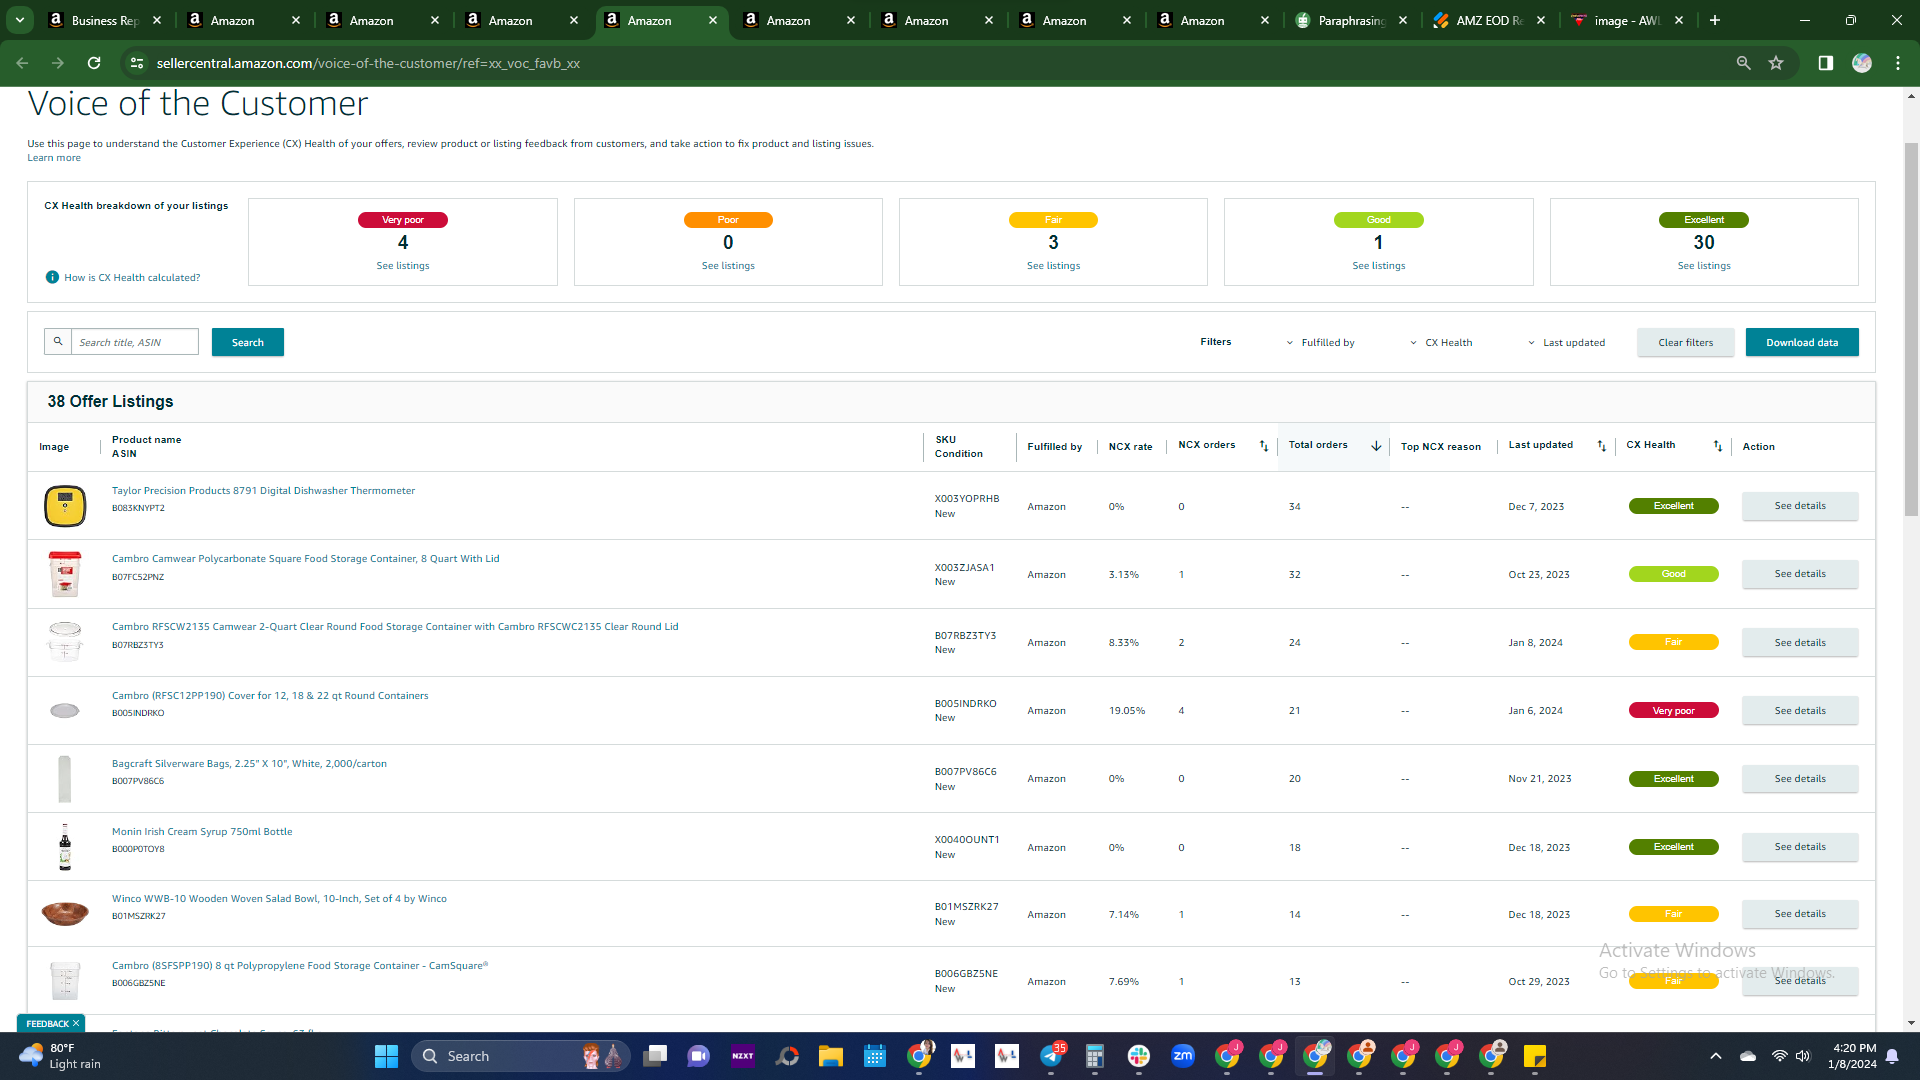Sort by Last updated arrows icon
The height and width of the screenshot is (1080, 1920).
point(1602,446)
